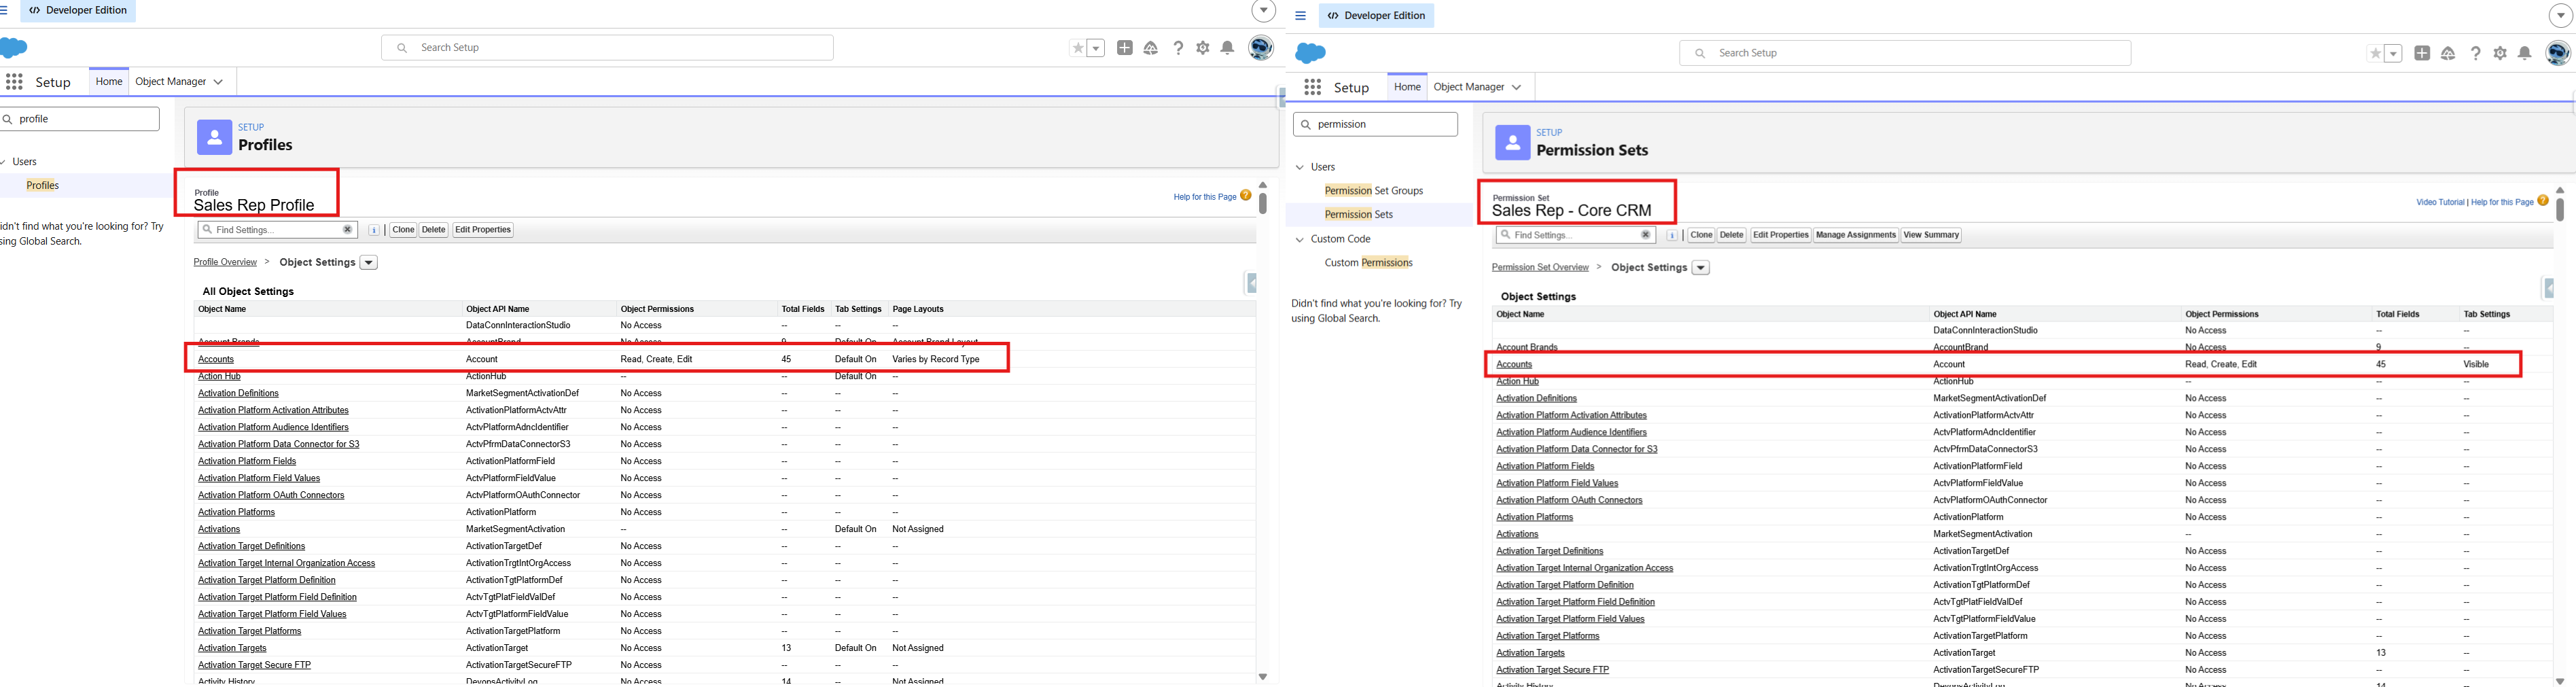Viewport: 2576px width, 687px height.
Task: Focus the Search Setup box in Profiles window
Action: (x=607, y=48)
